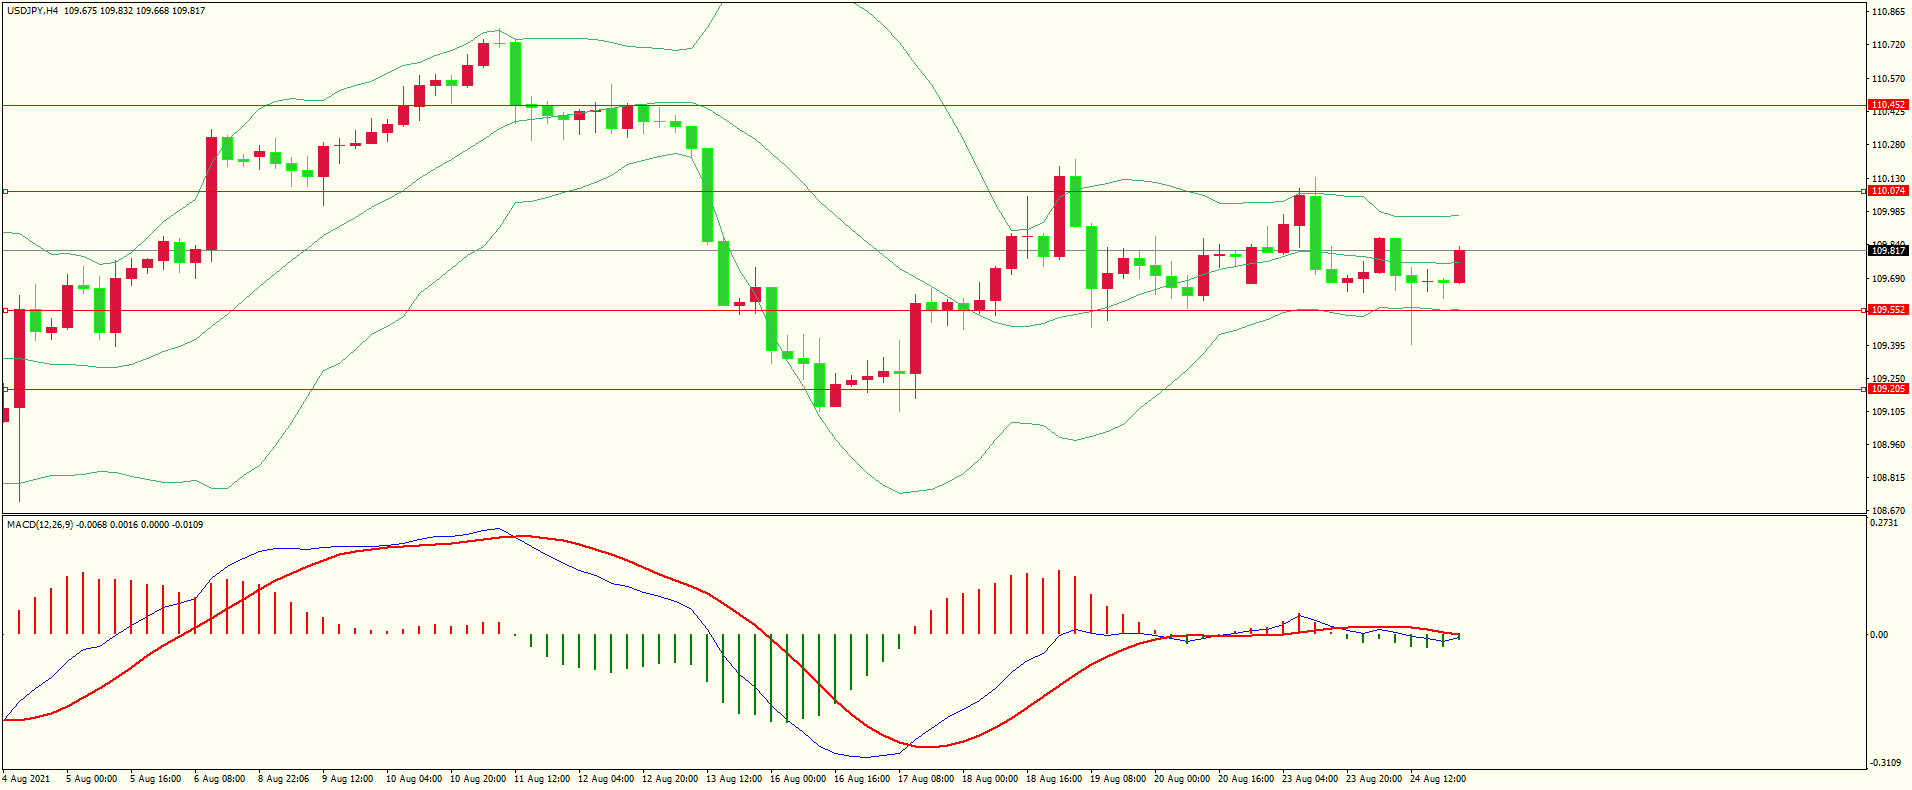Click price scale value 108.670

pos(1888,511)
